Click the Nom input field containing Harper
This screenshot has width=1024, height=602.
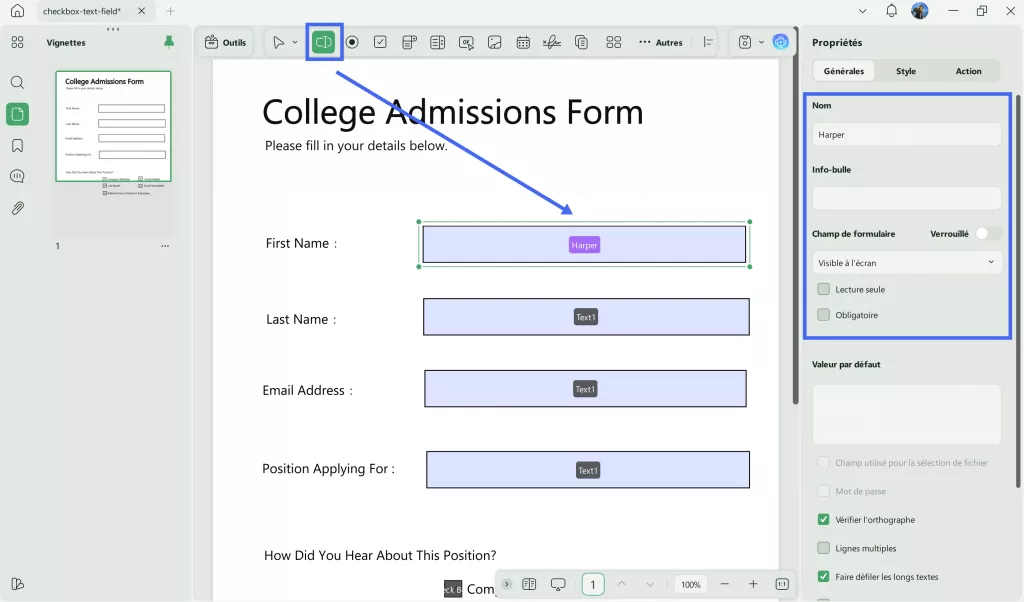(x=906, y=135)
